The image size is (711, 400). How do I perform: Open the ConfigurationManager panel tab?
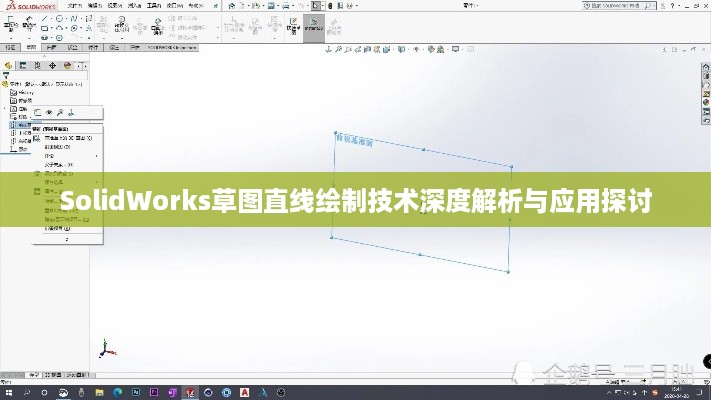click(x=38, y=66)
